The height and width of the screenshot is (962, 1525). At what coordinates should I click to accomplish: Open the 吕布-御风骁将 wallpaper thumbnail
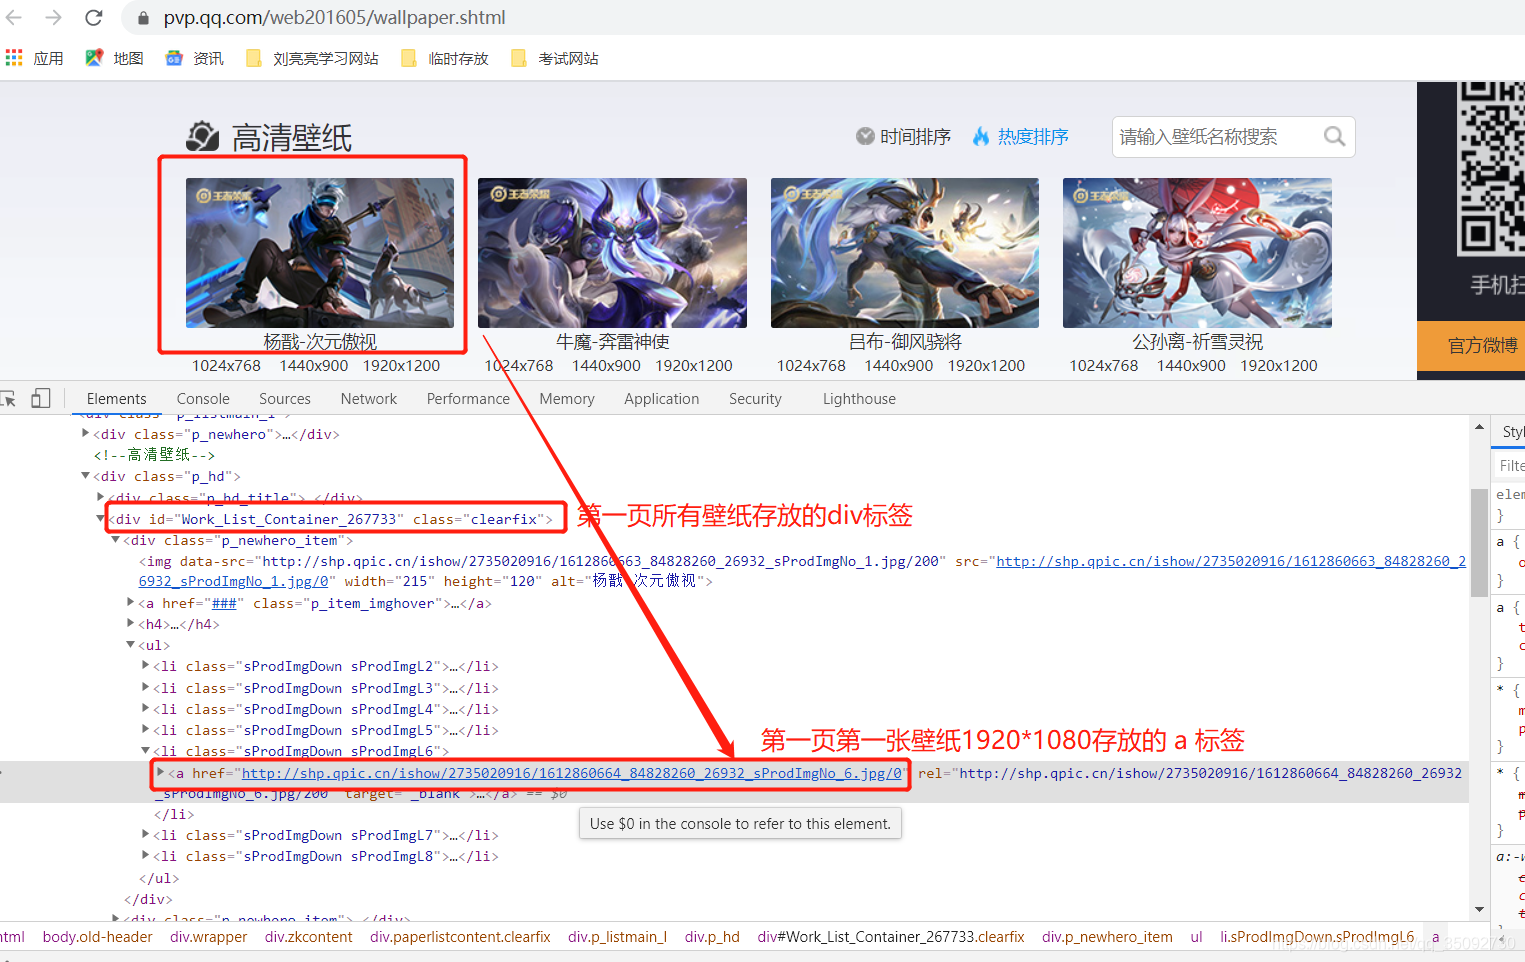[x=905, y=253]
